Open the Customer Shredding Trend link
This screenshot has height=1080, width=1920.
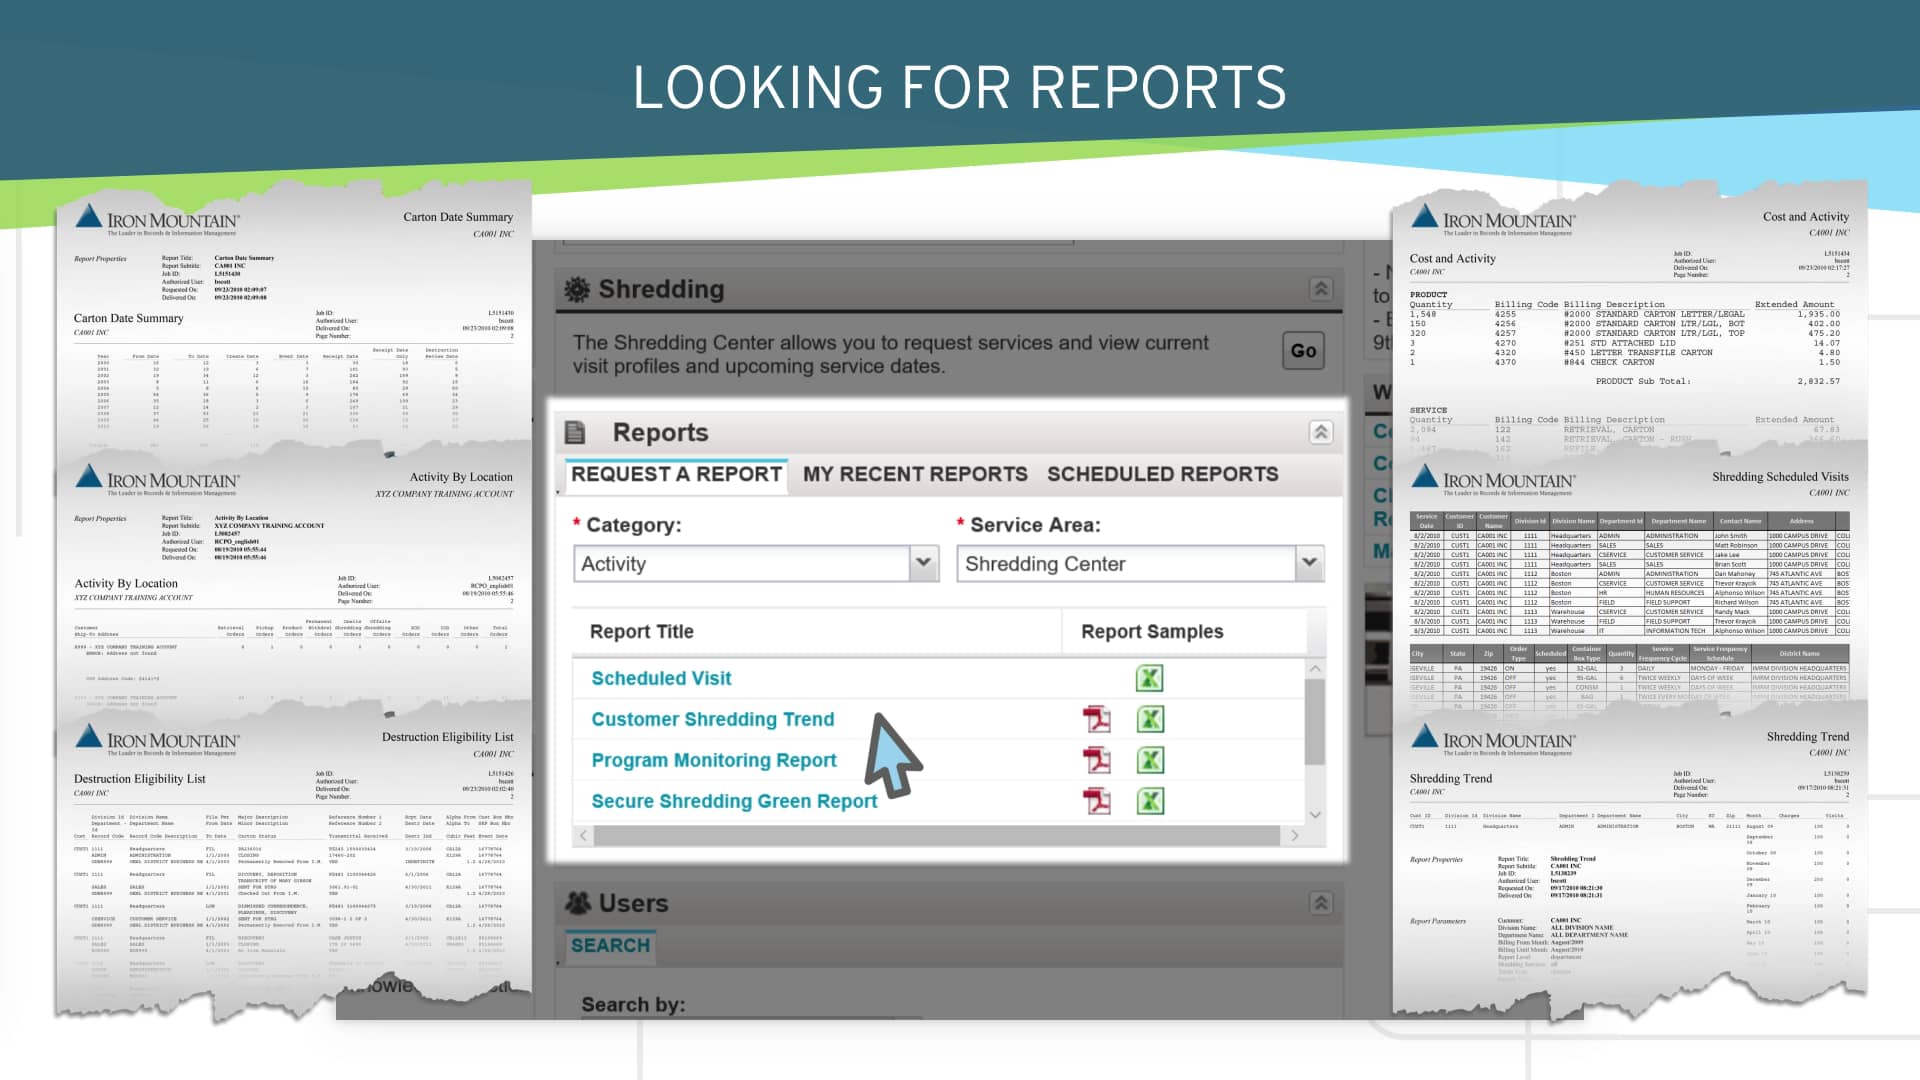pos(712,720)
